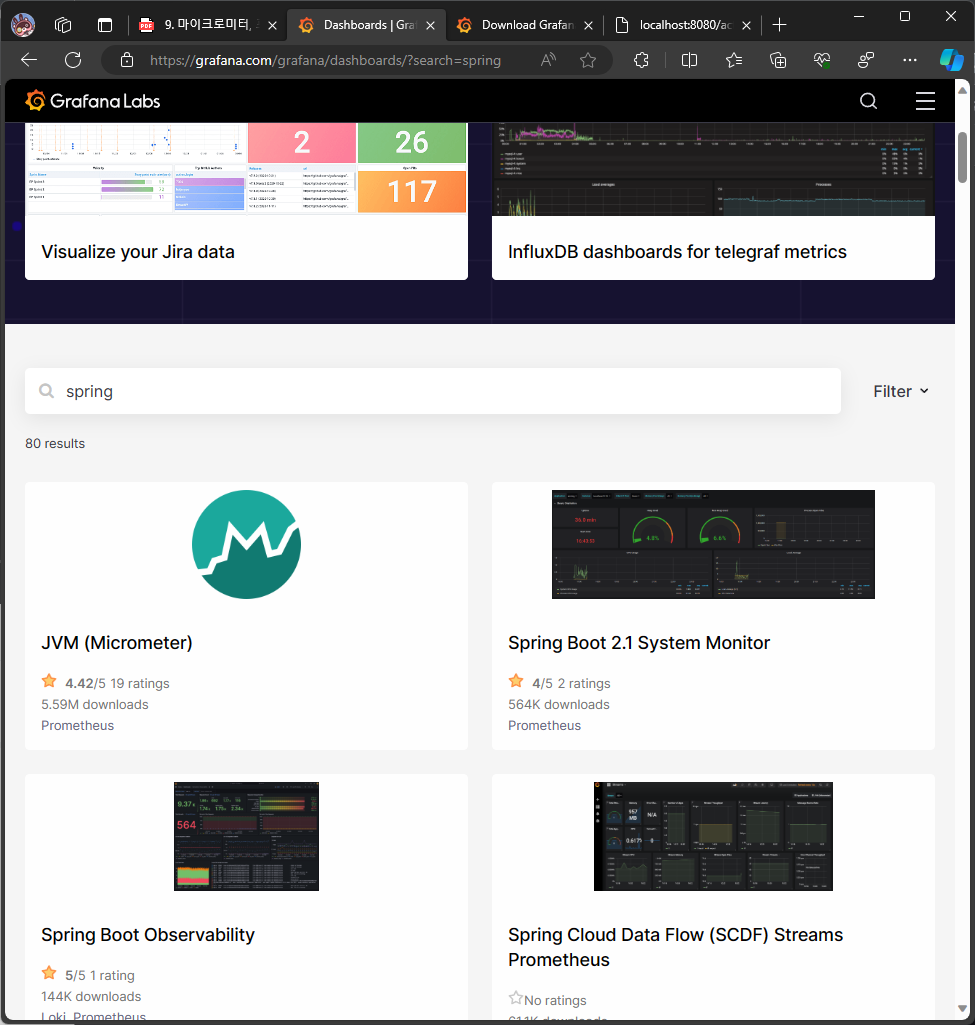Click Prometheus label under Spring Boot 2.1
Screen dimensions: 975x1025
click(544, 725)
